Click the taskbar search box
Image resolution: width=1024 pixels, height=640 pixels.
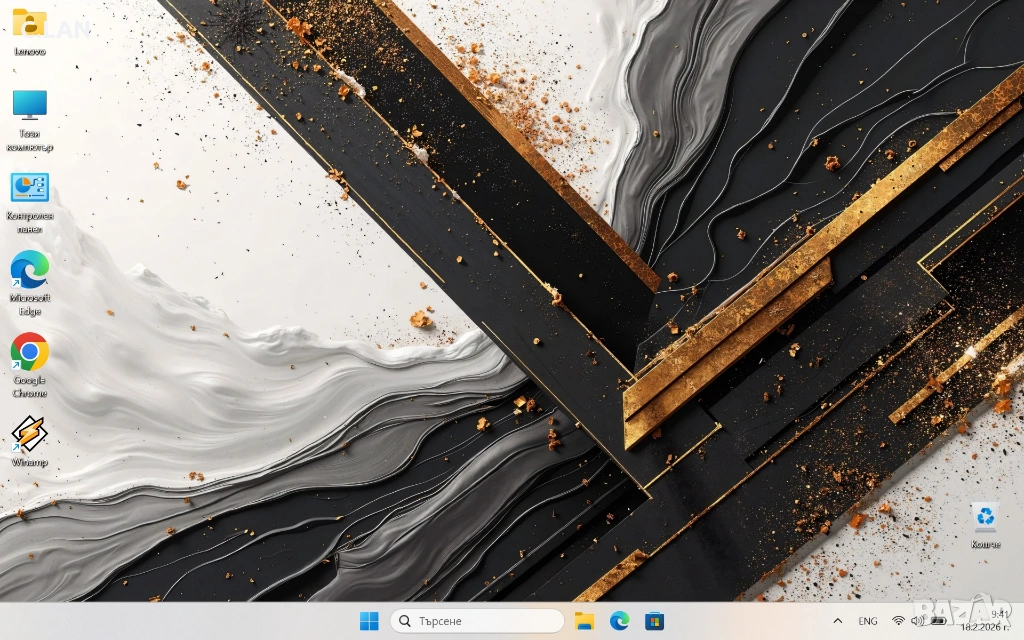click(478, 621)
